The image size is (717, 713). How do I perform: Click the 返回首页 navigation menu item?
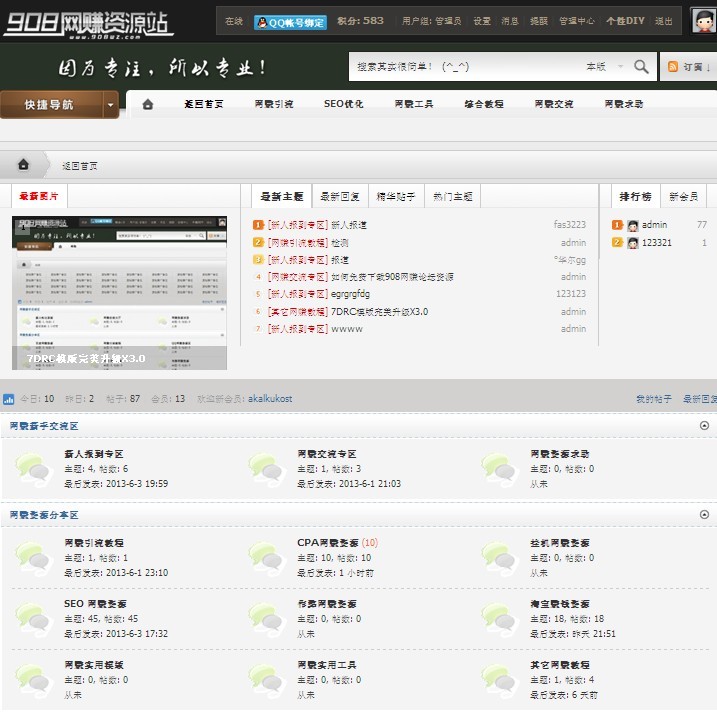point(203,104)
